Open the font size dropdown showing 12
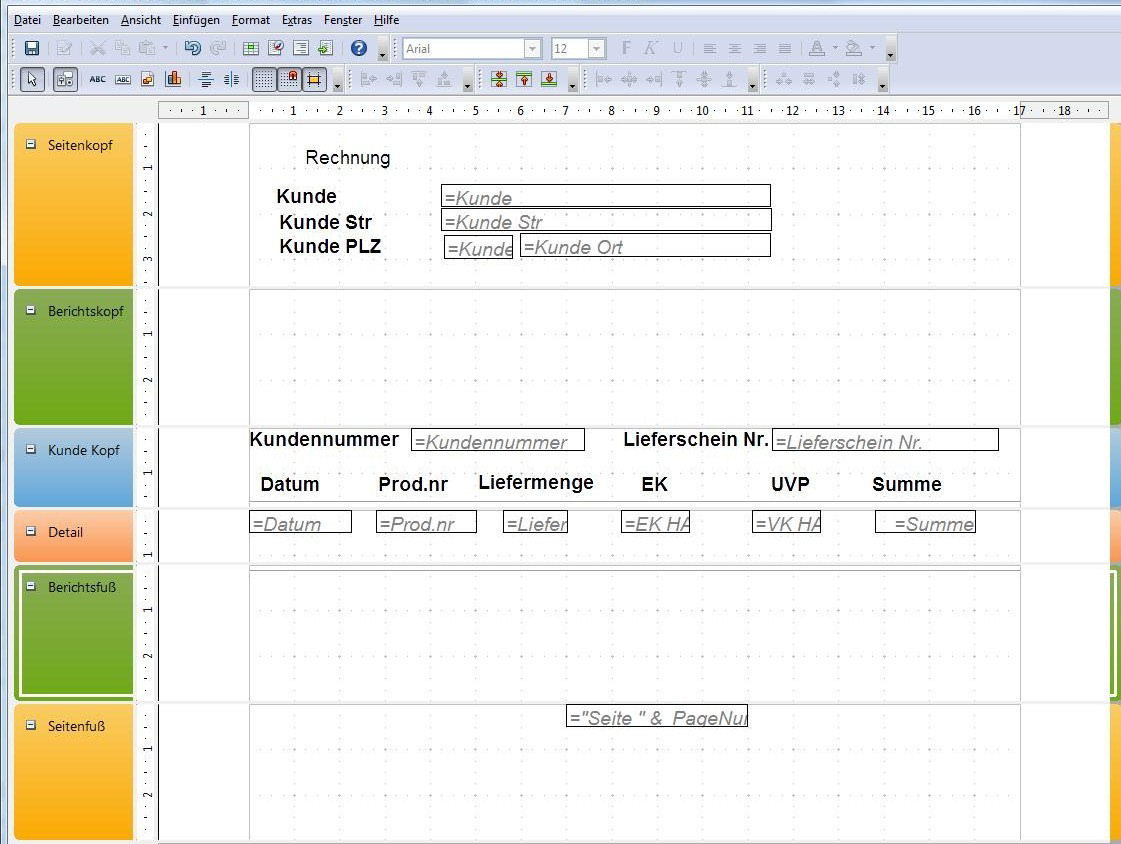The height and width of the screenshot is (844, 1121). coord(595,47)
